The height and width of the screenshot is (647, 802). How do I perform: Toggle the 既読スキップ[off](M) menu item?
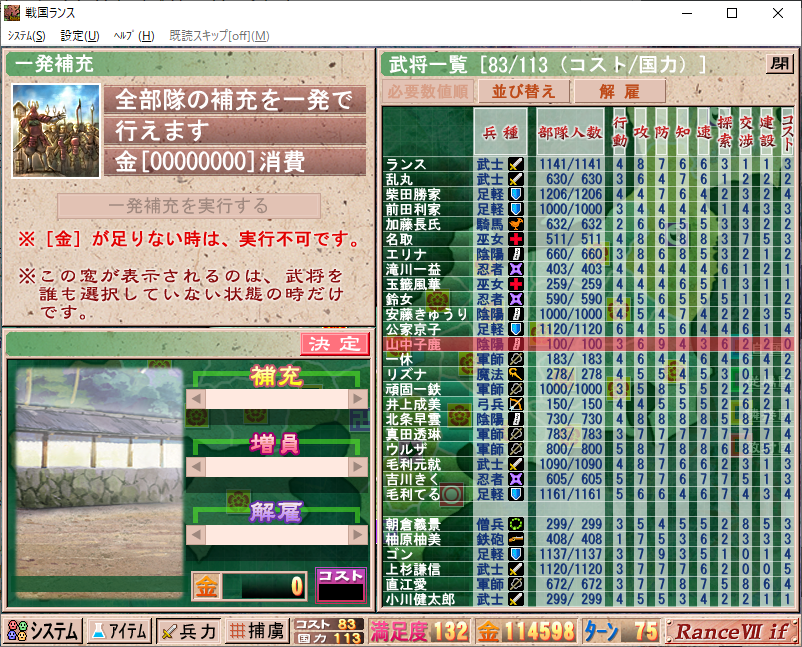click(219, 36)
